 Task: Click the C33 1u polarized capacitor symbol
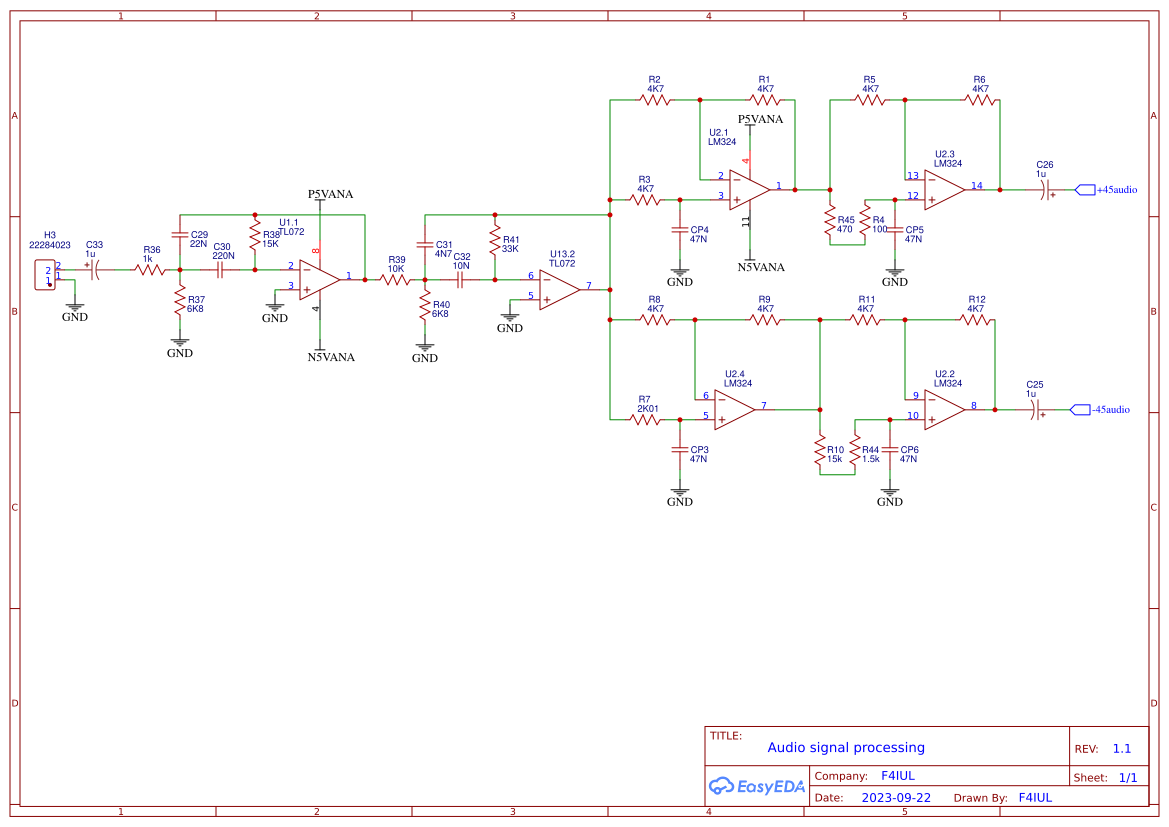[x=95, y=270]
